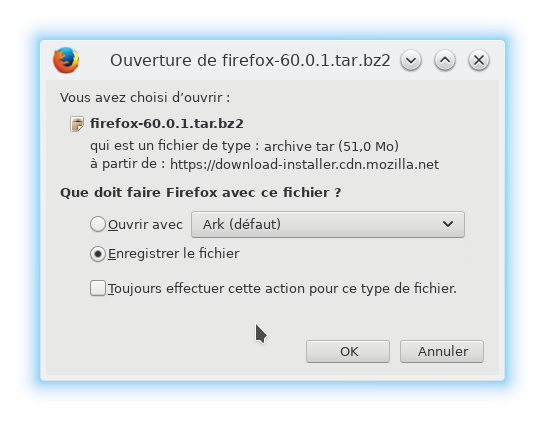
Task: Click the 'Toujours effectuer cette action' label text
Action: [x=282, y=289]
